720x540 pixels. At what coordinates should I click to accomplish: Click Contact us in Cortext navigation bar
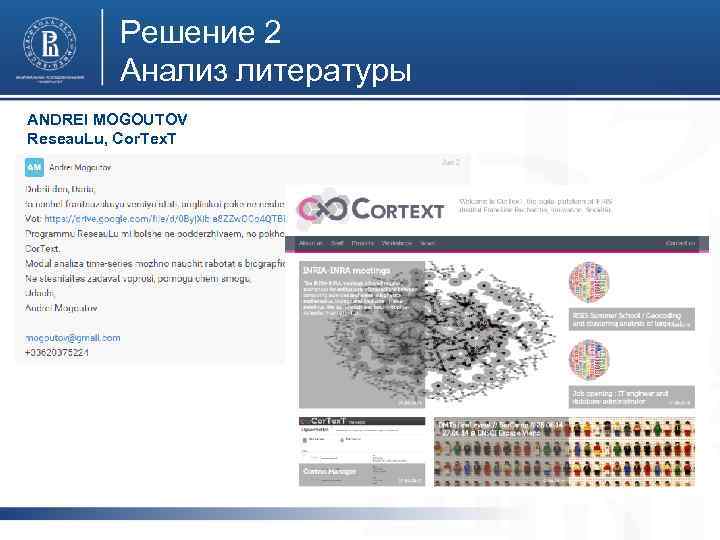coord(680,243)
